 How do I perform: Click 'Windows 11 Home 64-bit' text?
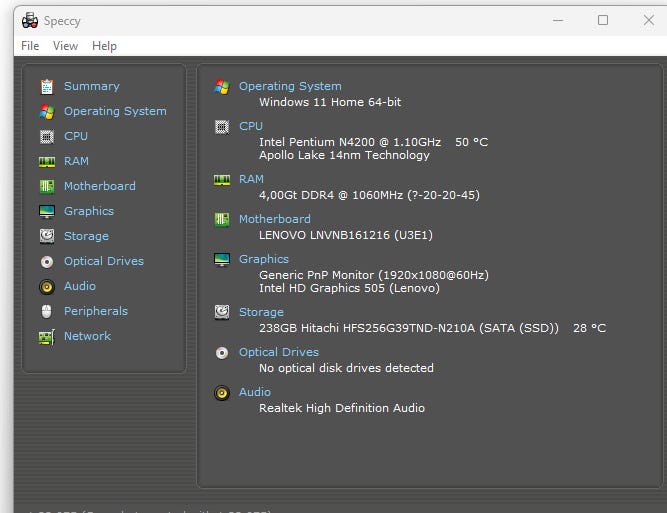tap(330, 102)
